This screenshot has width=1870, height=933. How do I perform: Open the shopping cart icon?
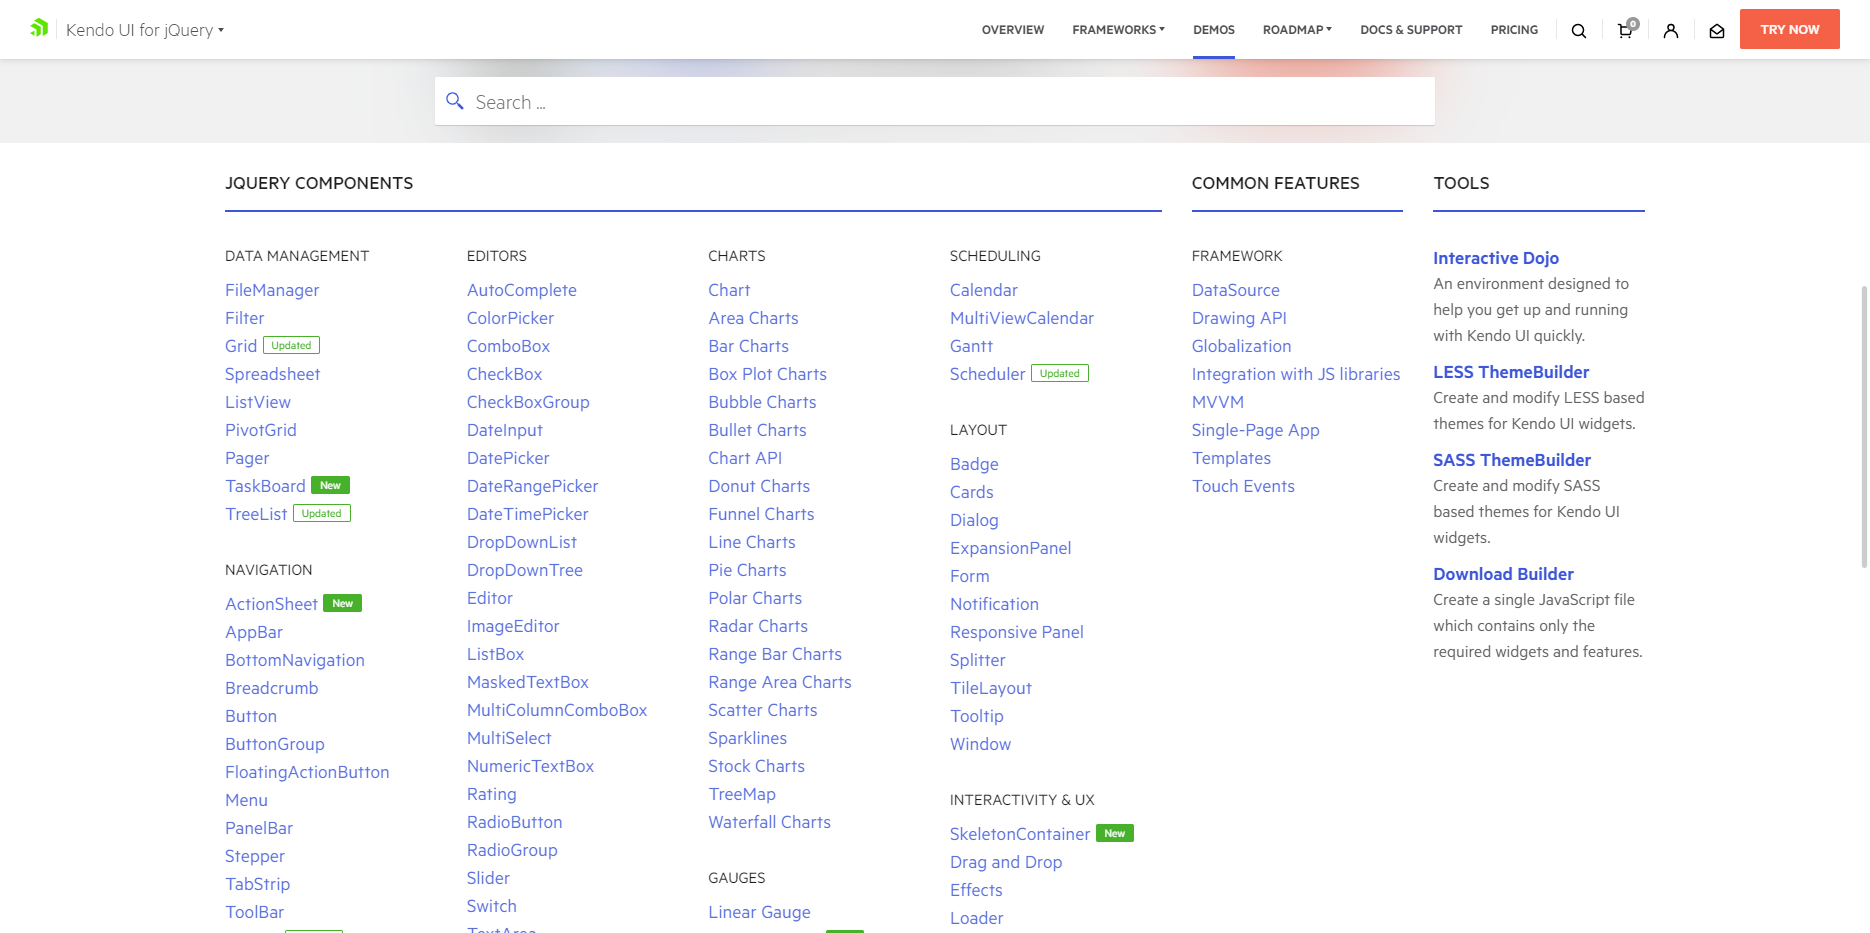point(1626,30)
